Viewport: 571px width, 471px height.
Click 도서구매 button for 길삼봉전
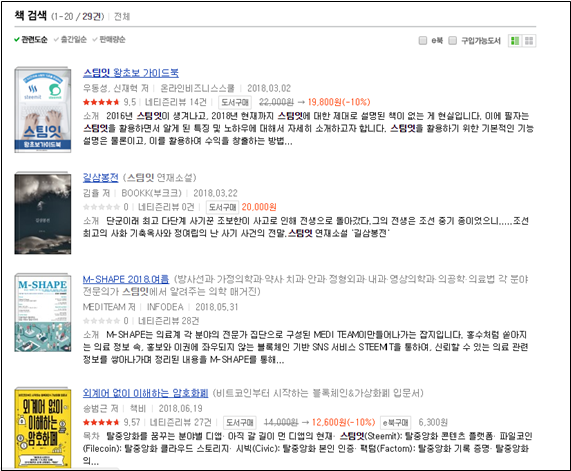point(222,207)
